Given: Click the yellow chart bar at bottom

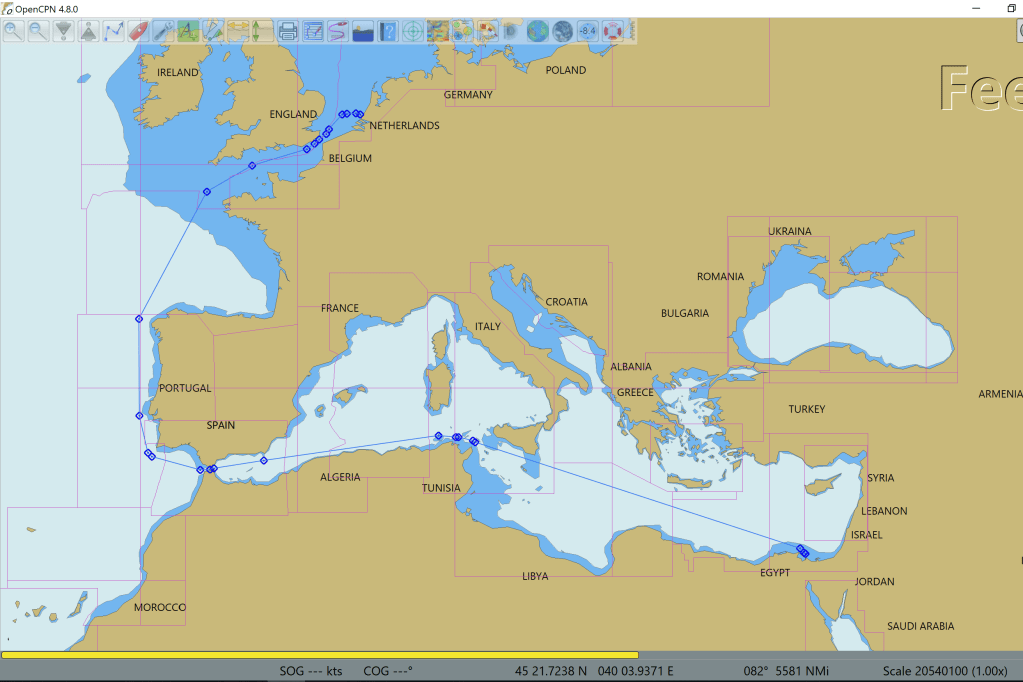Looking at the screenshot, I should coord(319,655).
